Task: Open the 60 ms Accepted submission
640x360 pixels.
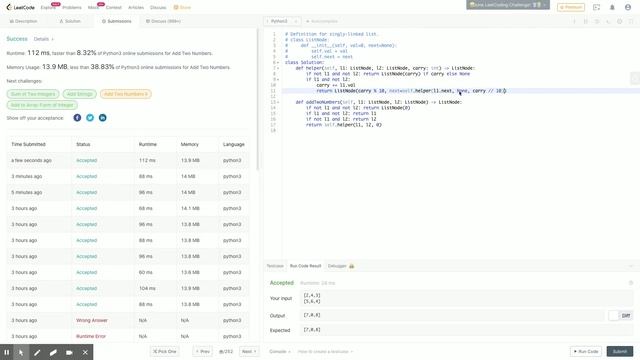Action: (87, 272)
